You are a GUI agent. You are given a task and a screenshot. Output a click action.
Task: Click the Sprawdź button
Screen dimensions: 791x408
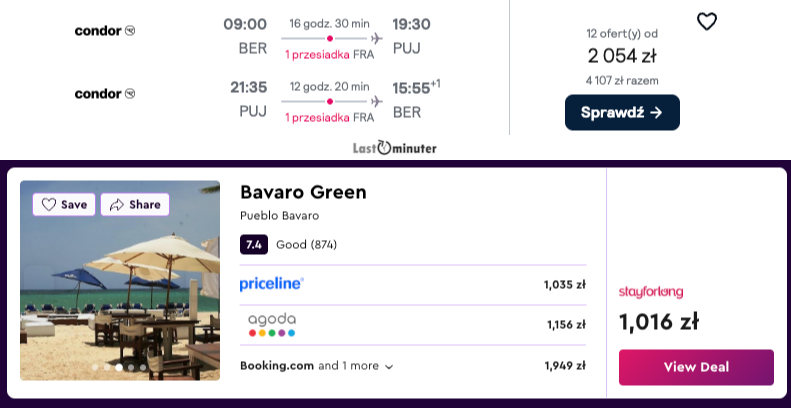[622, 112]
